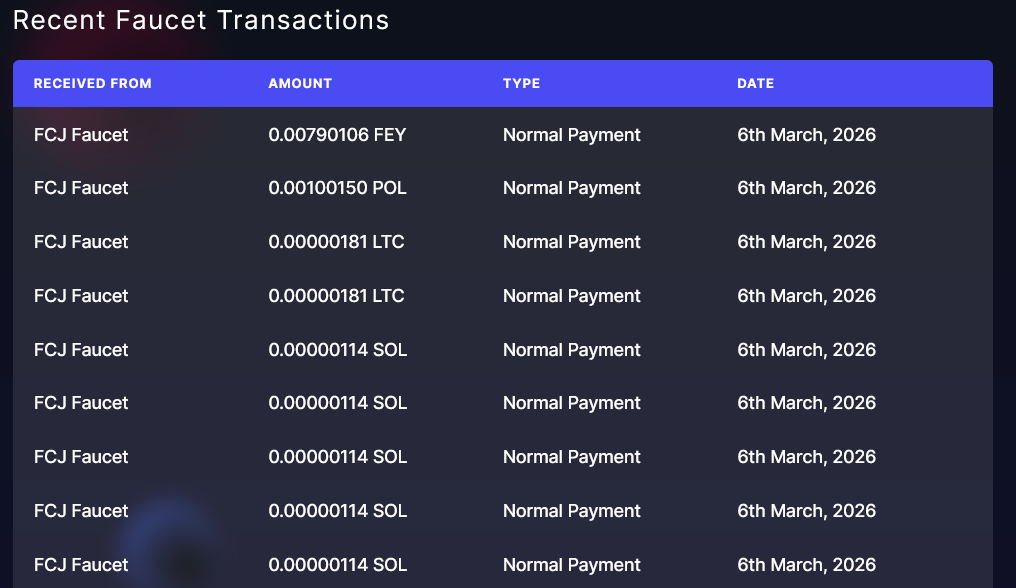Select the second 0.00000181 LTC amount
Viewport: 1016px width, 588px height.
pos(336,296)
